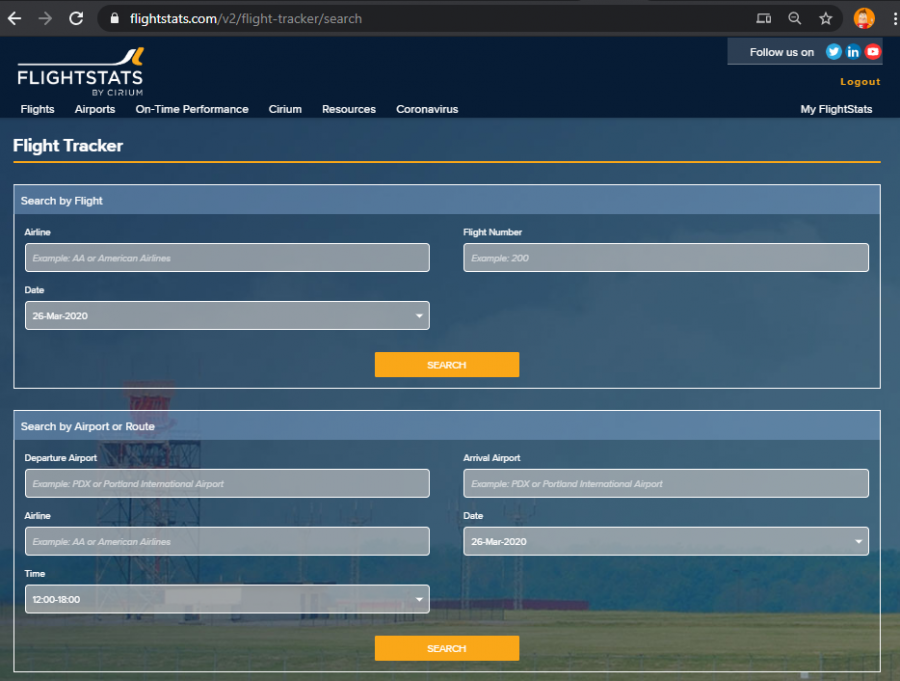The width and height of the screenshot is (900, 681).
Task: Open the Chrome three-dot menu
Action: coord(894,18)
